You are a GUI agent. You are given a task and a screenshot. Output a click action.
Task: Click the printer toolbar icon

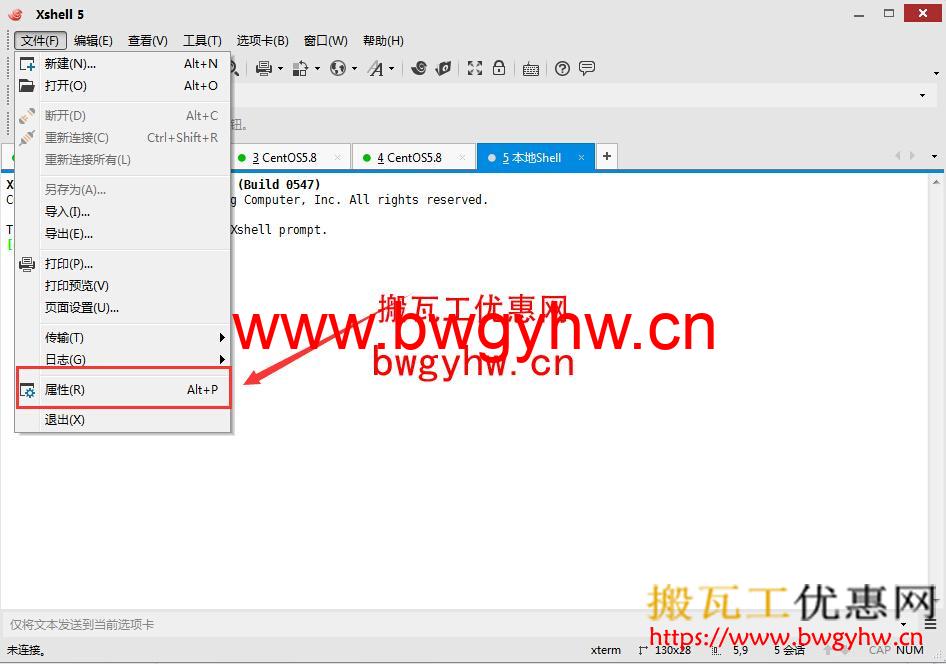[x=264, y=68]
